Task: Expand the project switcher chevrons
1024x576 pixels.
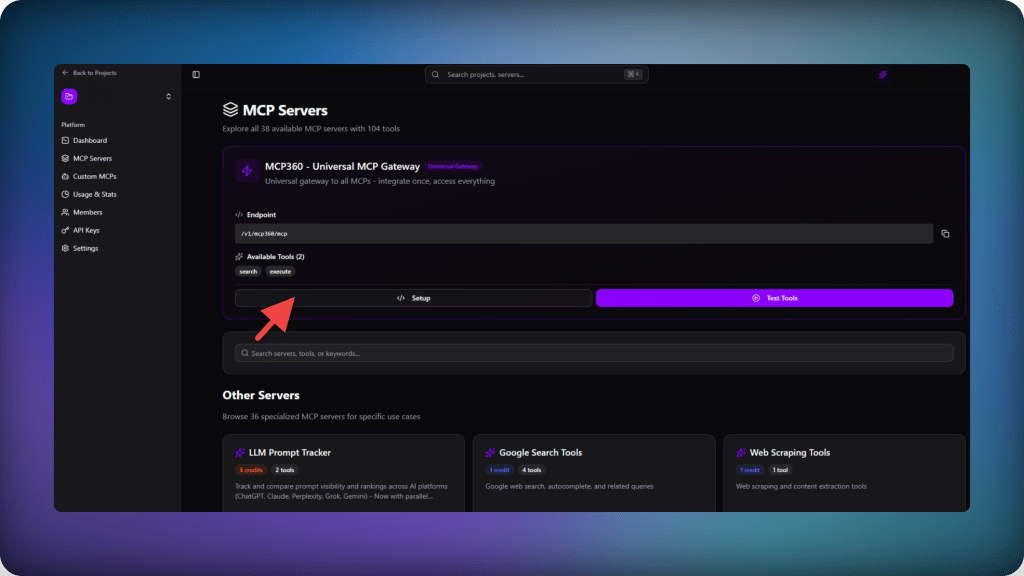Action: point(168,97)
